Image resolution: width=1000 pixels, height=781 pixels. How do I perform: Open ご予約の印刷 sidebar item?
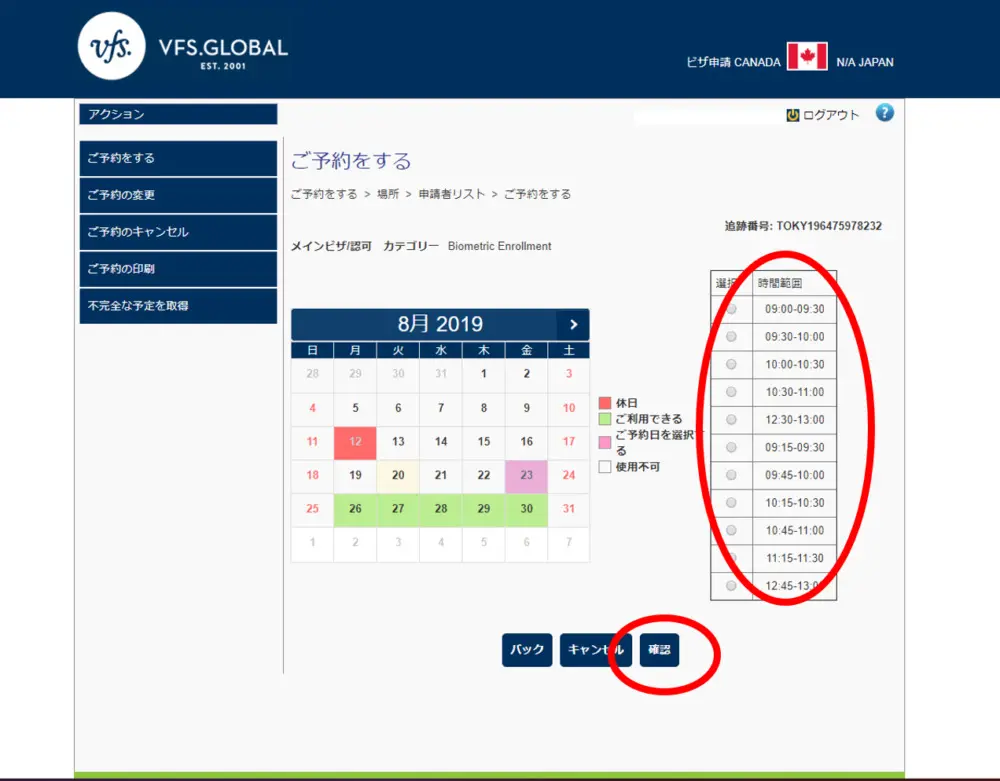pyautogui.click(x=178, y=269)
